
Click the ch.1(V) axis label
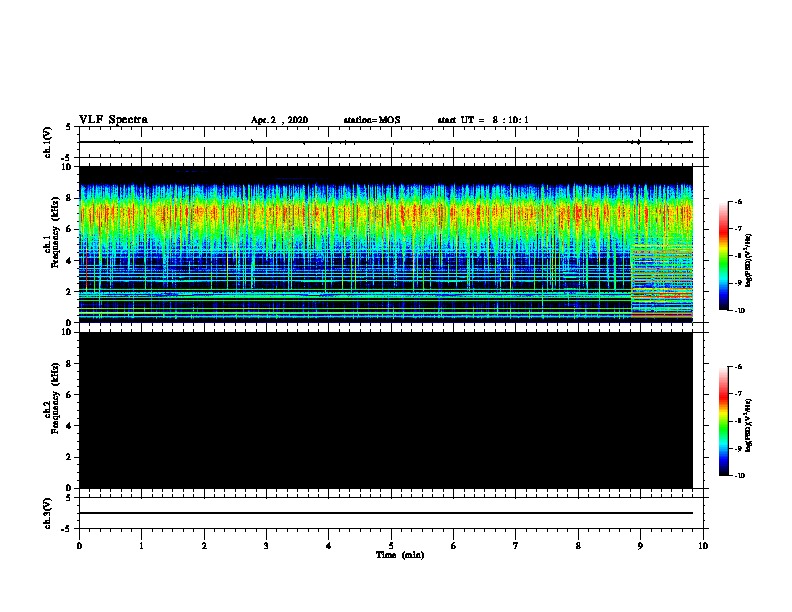point(48,142)
